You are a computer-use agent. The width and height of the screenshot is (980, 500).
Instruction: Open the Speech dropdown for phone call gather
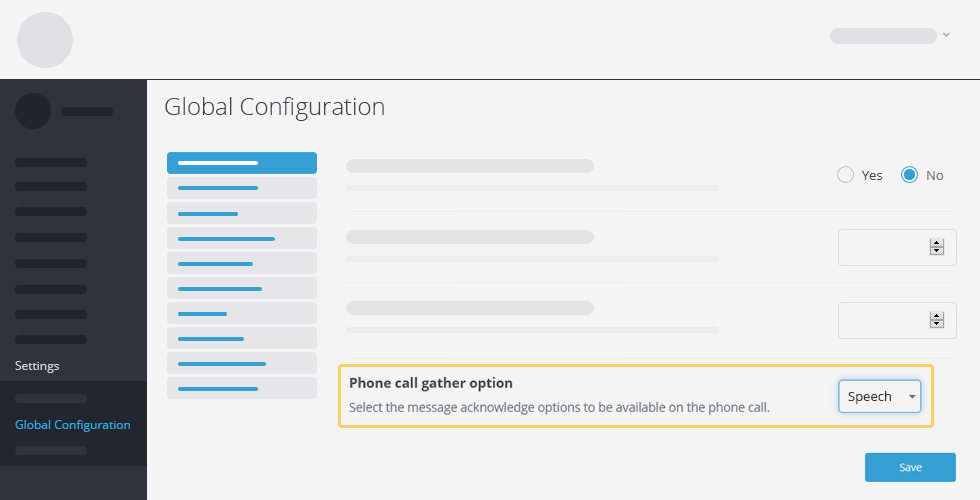[879, 396]
